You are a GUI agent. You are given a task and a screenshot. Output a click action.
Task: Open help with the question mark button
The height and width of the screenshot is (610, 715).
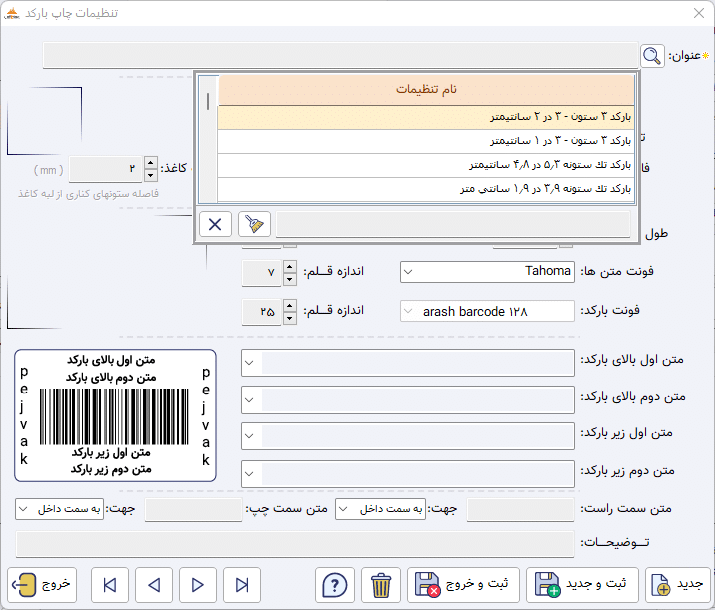pyautogui.click(x=335, y=585)
